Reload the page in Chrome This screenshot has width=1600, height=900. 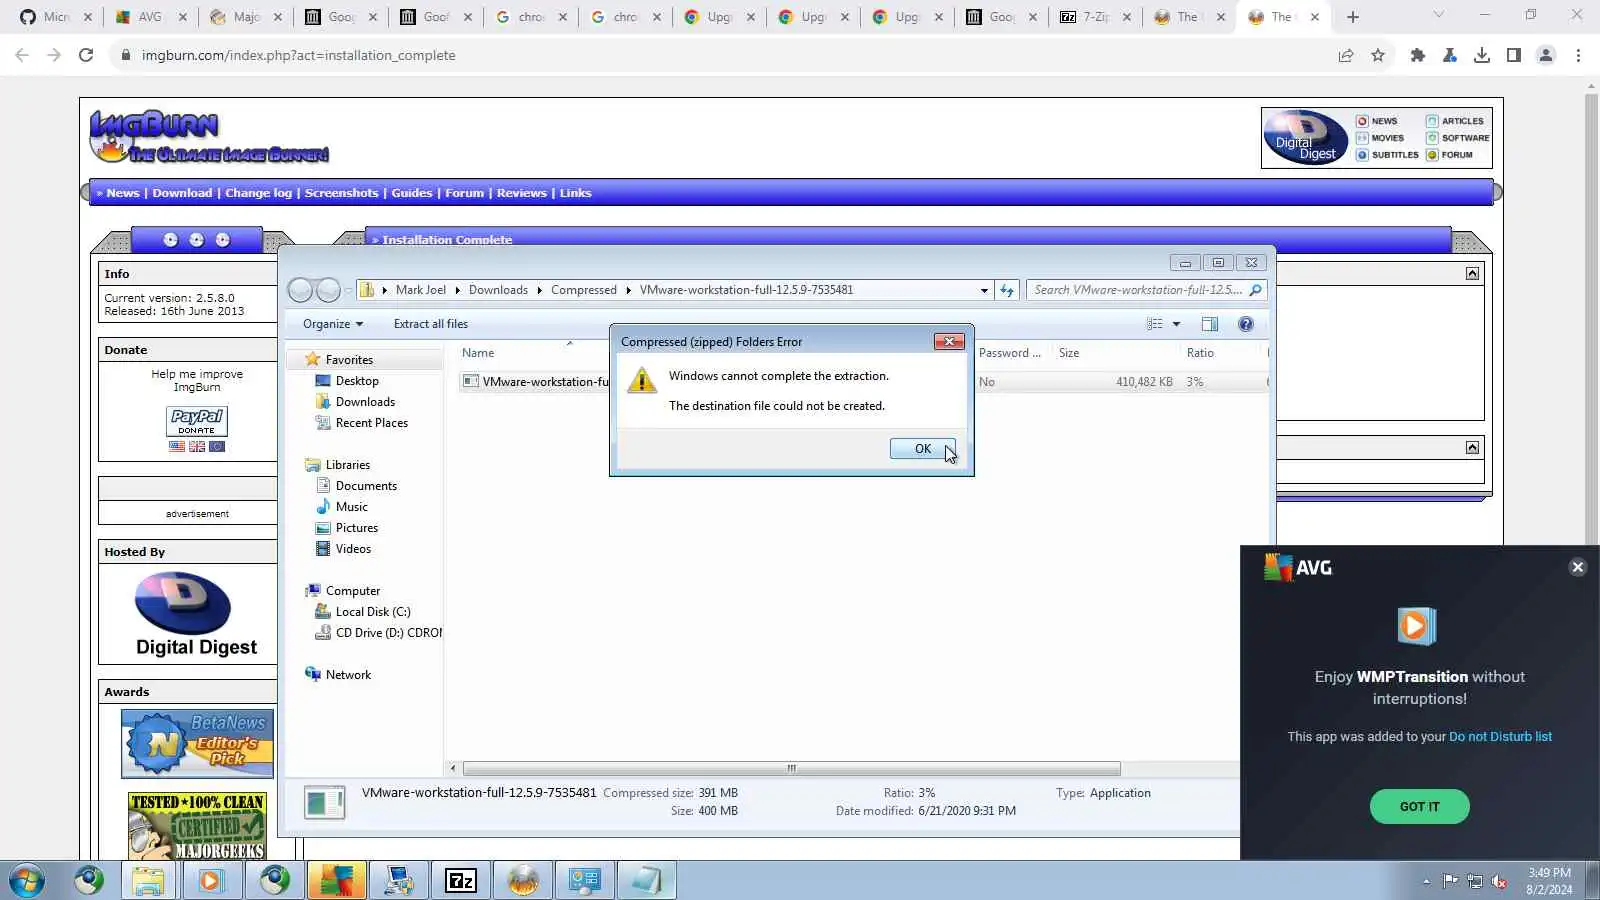[86, 55]
